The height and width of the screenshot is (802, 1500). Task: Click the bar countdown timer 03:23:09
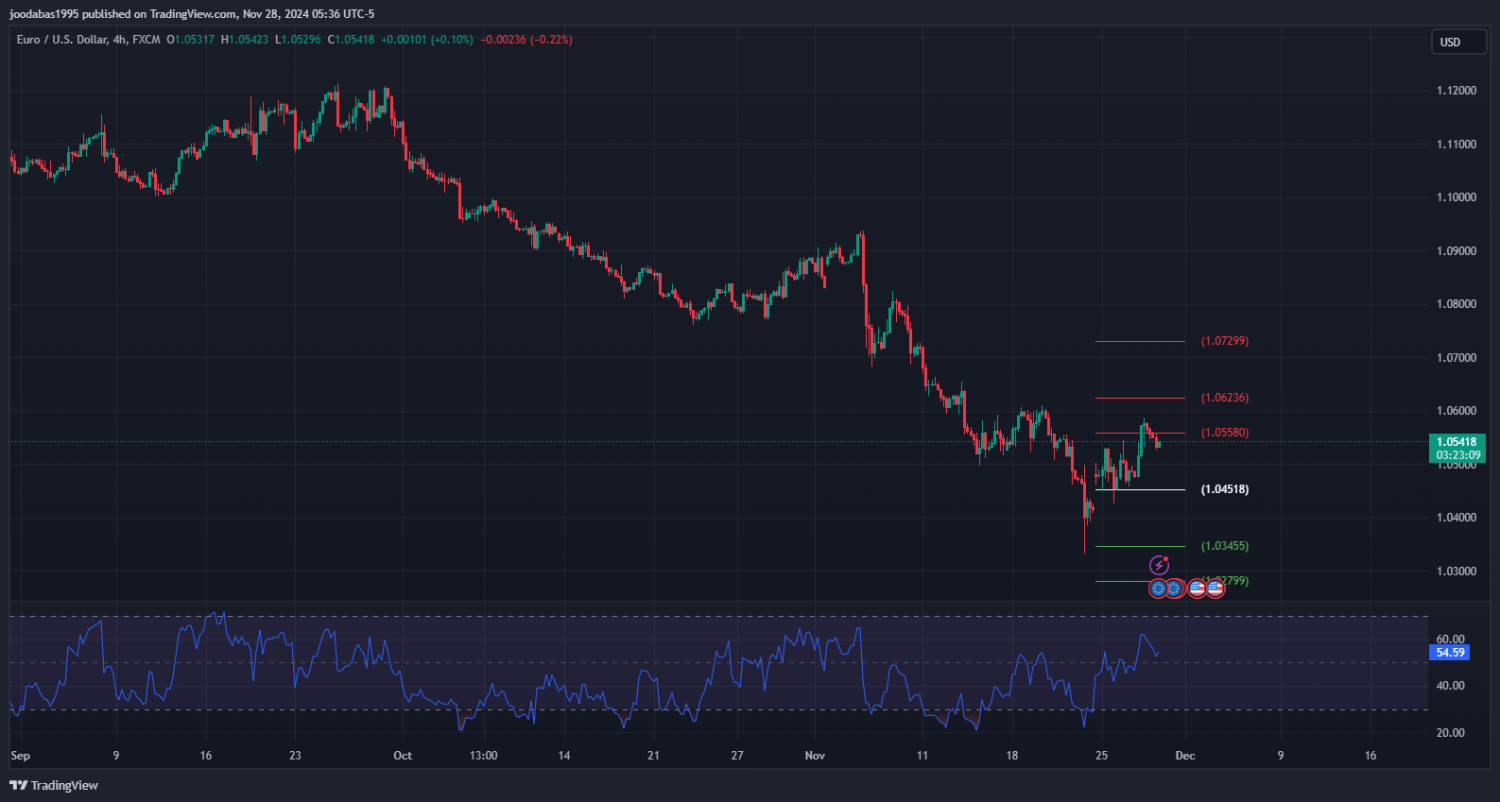[1458, 455]
